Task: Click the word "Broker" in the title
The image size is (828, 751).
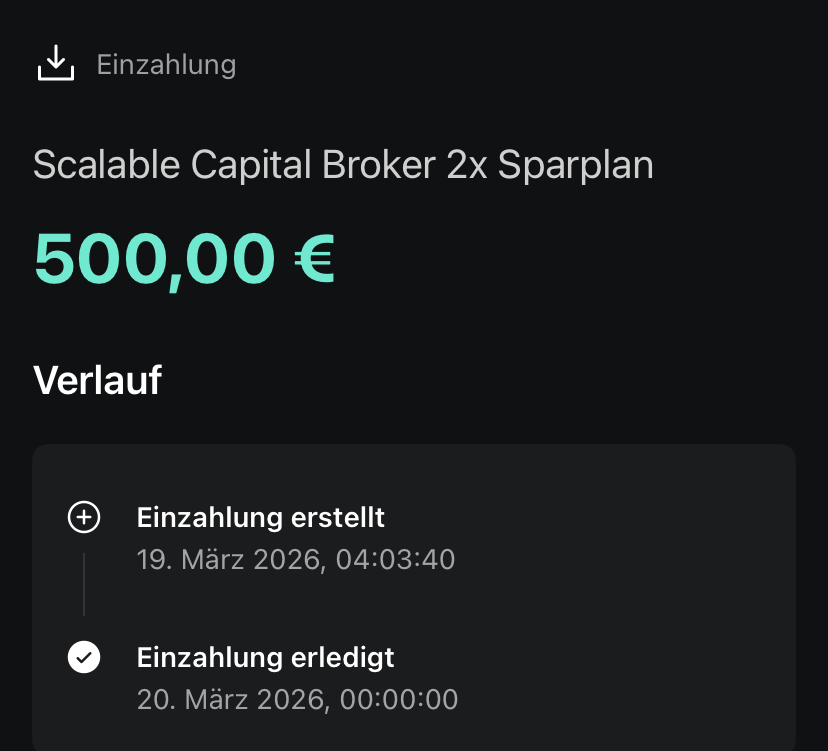Action: pyautogui.click(x=379, y=164)
